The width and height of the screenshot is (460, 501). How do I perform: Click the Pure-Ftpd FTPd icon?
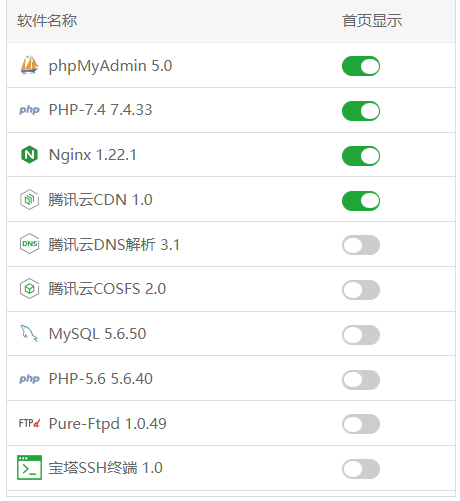pos(29,423)
